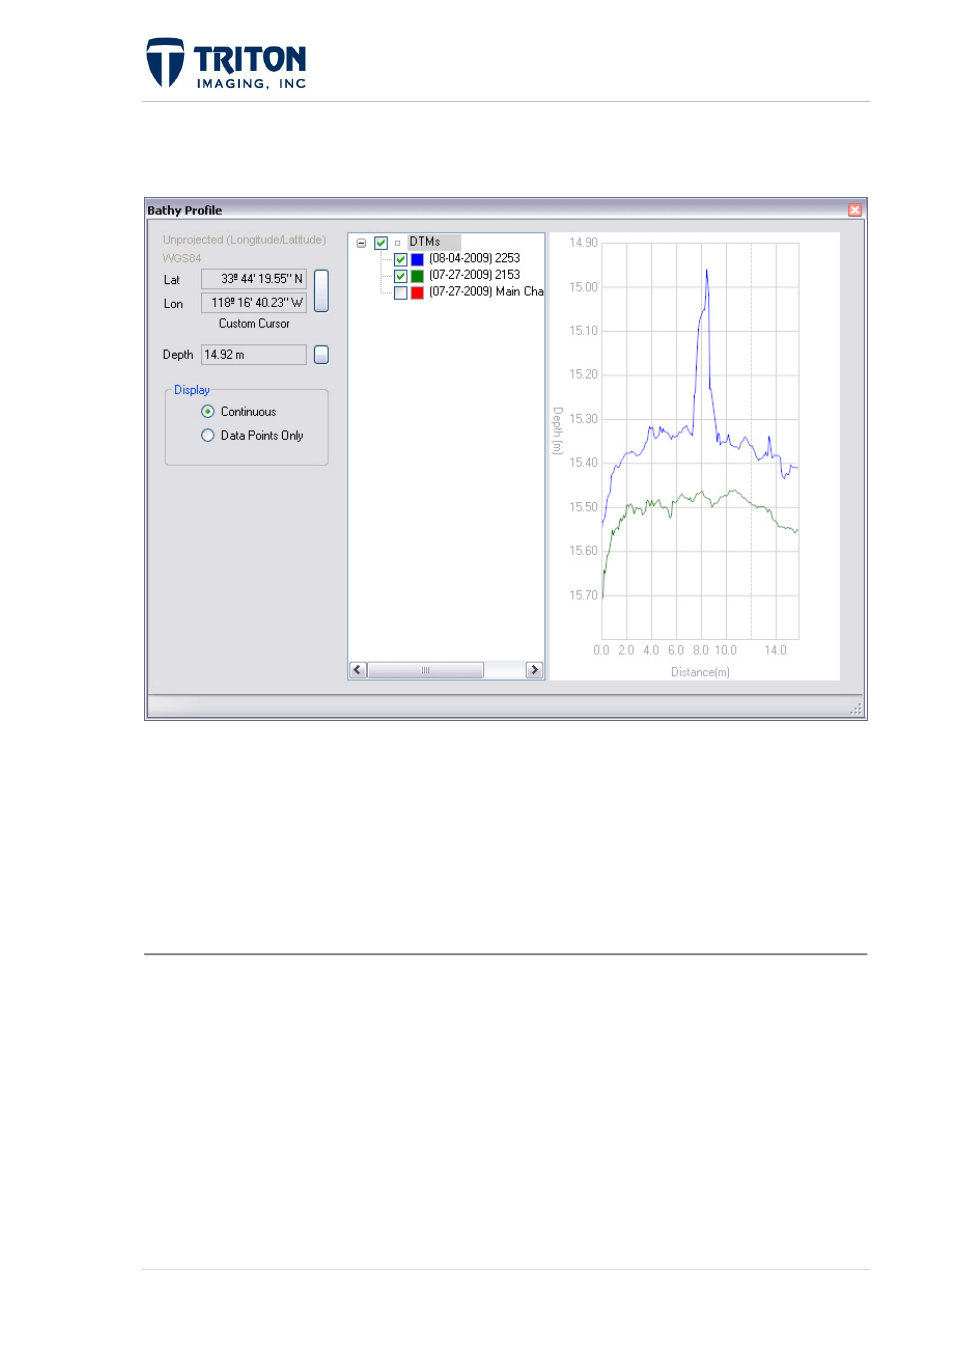
Task: Click the Bathy Profile title bar
Action: (505, 210)
